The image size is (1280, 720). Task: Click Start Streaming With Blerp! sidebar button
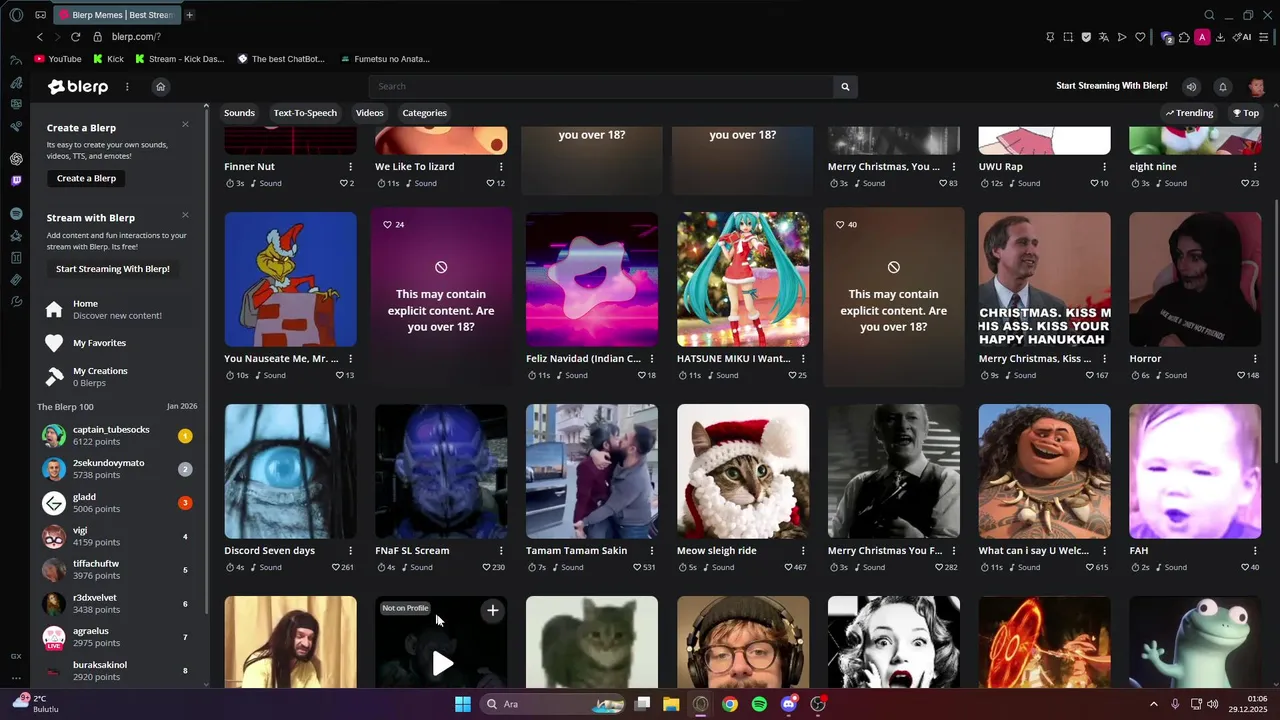click(x=113, y=269)
